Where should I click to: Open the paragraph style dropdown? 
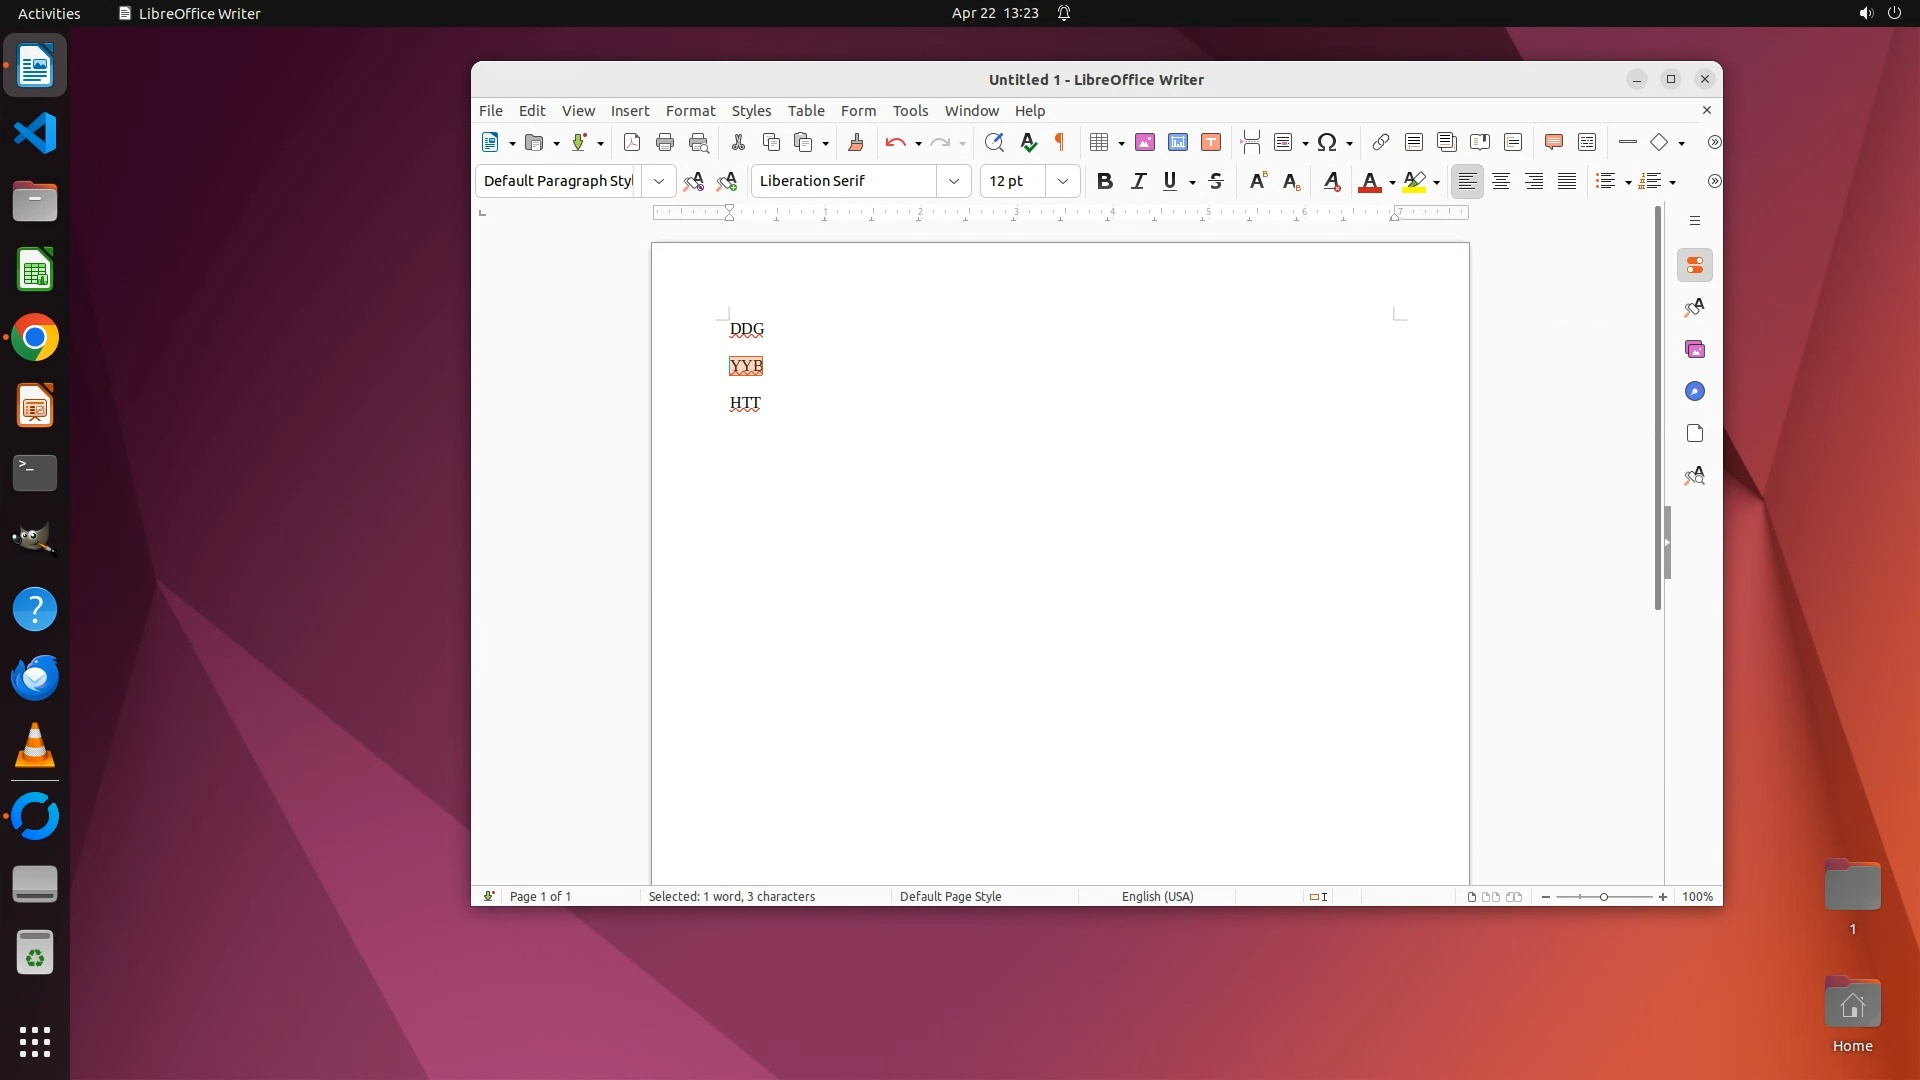[x=658, y=181]
